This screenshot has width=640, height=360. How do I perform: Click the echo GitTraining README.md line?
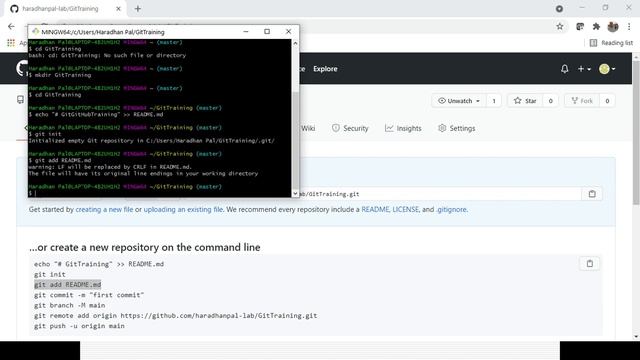[99, 264]
